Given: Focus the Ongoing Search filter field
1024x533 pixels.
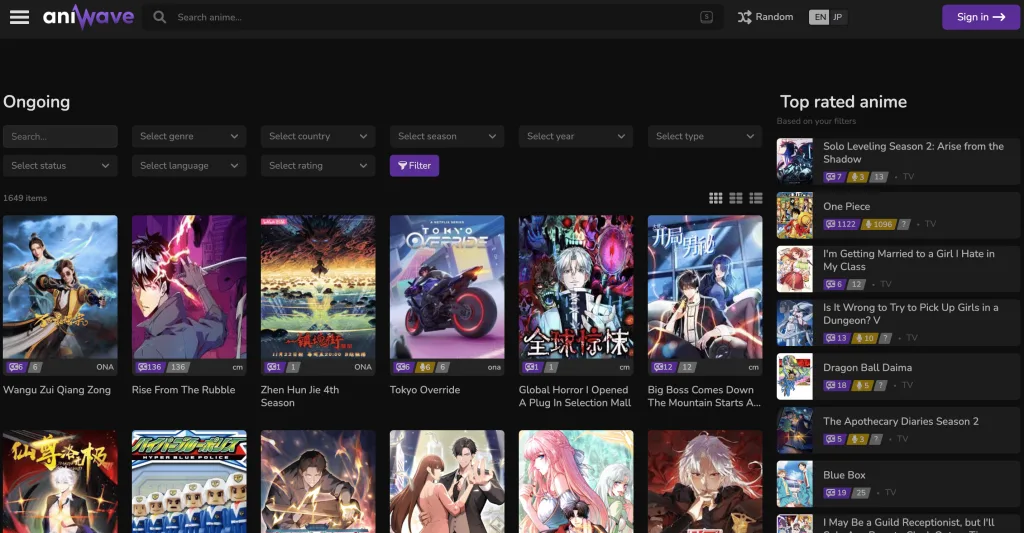Looking at the screenshot, I should 60,137.
